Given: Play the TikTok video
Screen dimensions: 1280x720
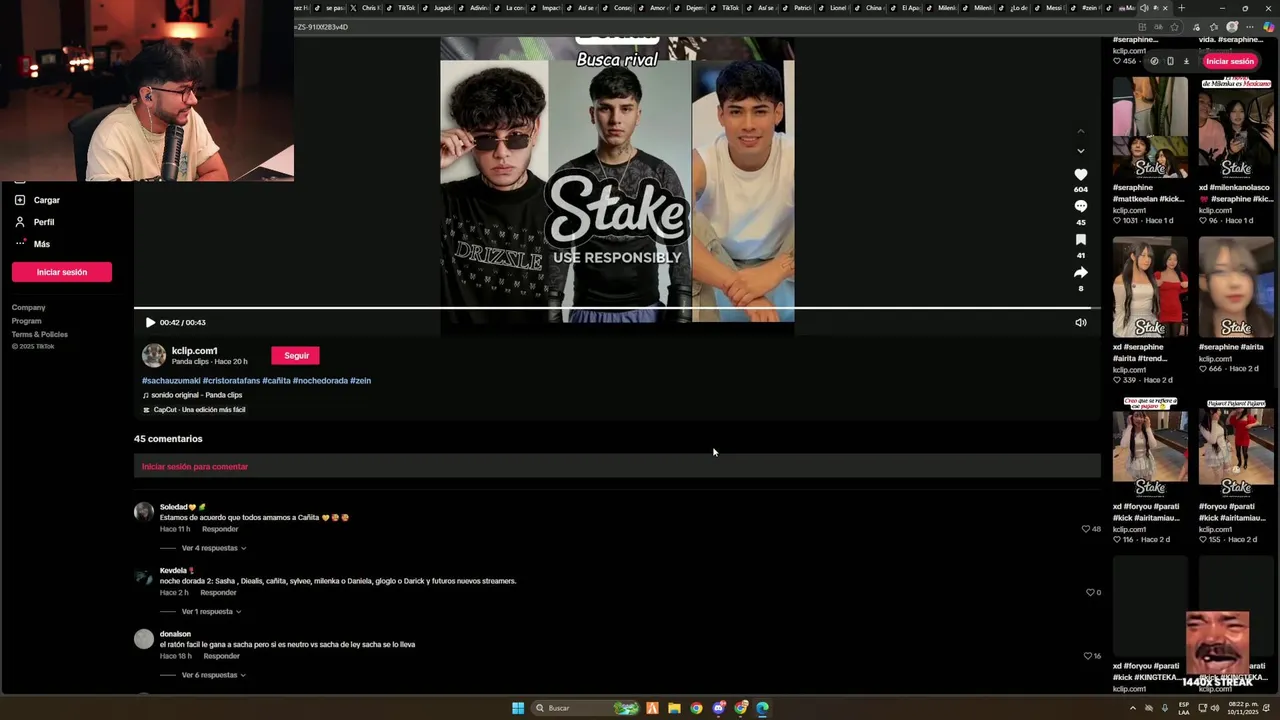Looking at the screenshot, I should (150, 323).
